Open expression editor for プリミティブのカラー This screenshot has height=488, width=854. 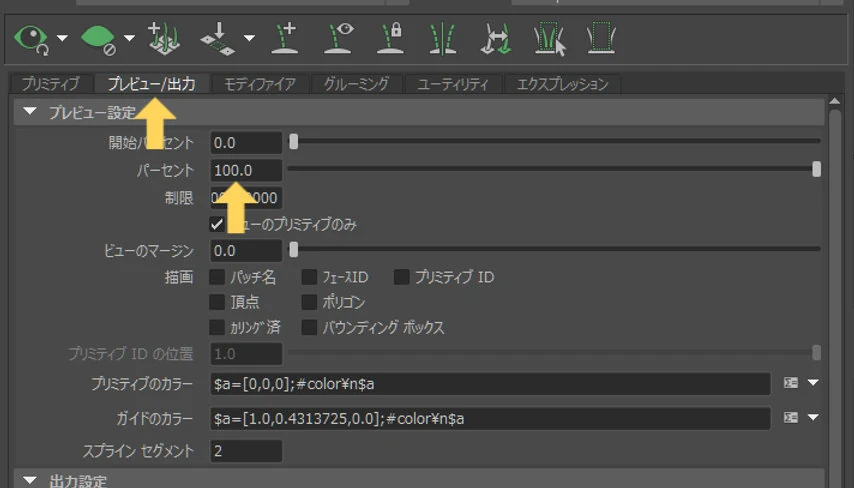791,383
